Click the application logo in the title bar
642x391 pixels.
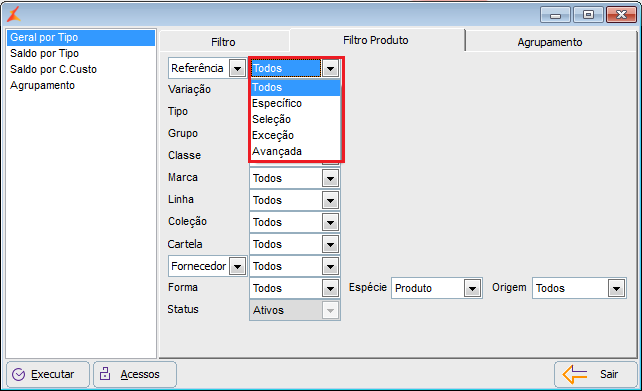(14, 15)
